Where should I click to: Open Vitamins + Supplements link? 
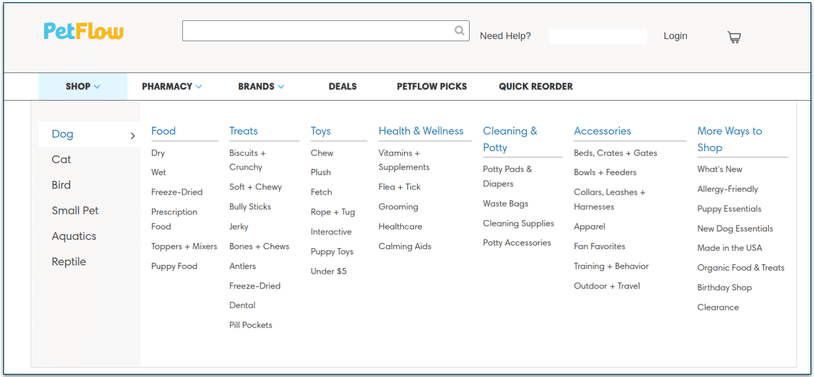click(x=404, y=160)
